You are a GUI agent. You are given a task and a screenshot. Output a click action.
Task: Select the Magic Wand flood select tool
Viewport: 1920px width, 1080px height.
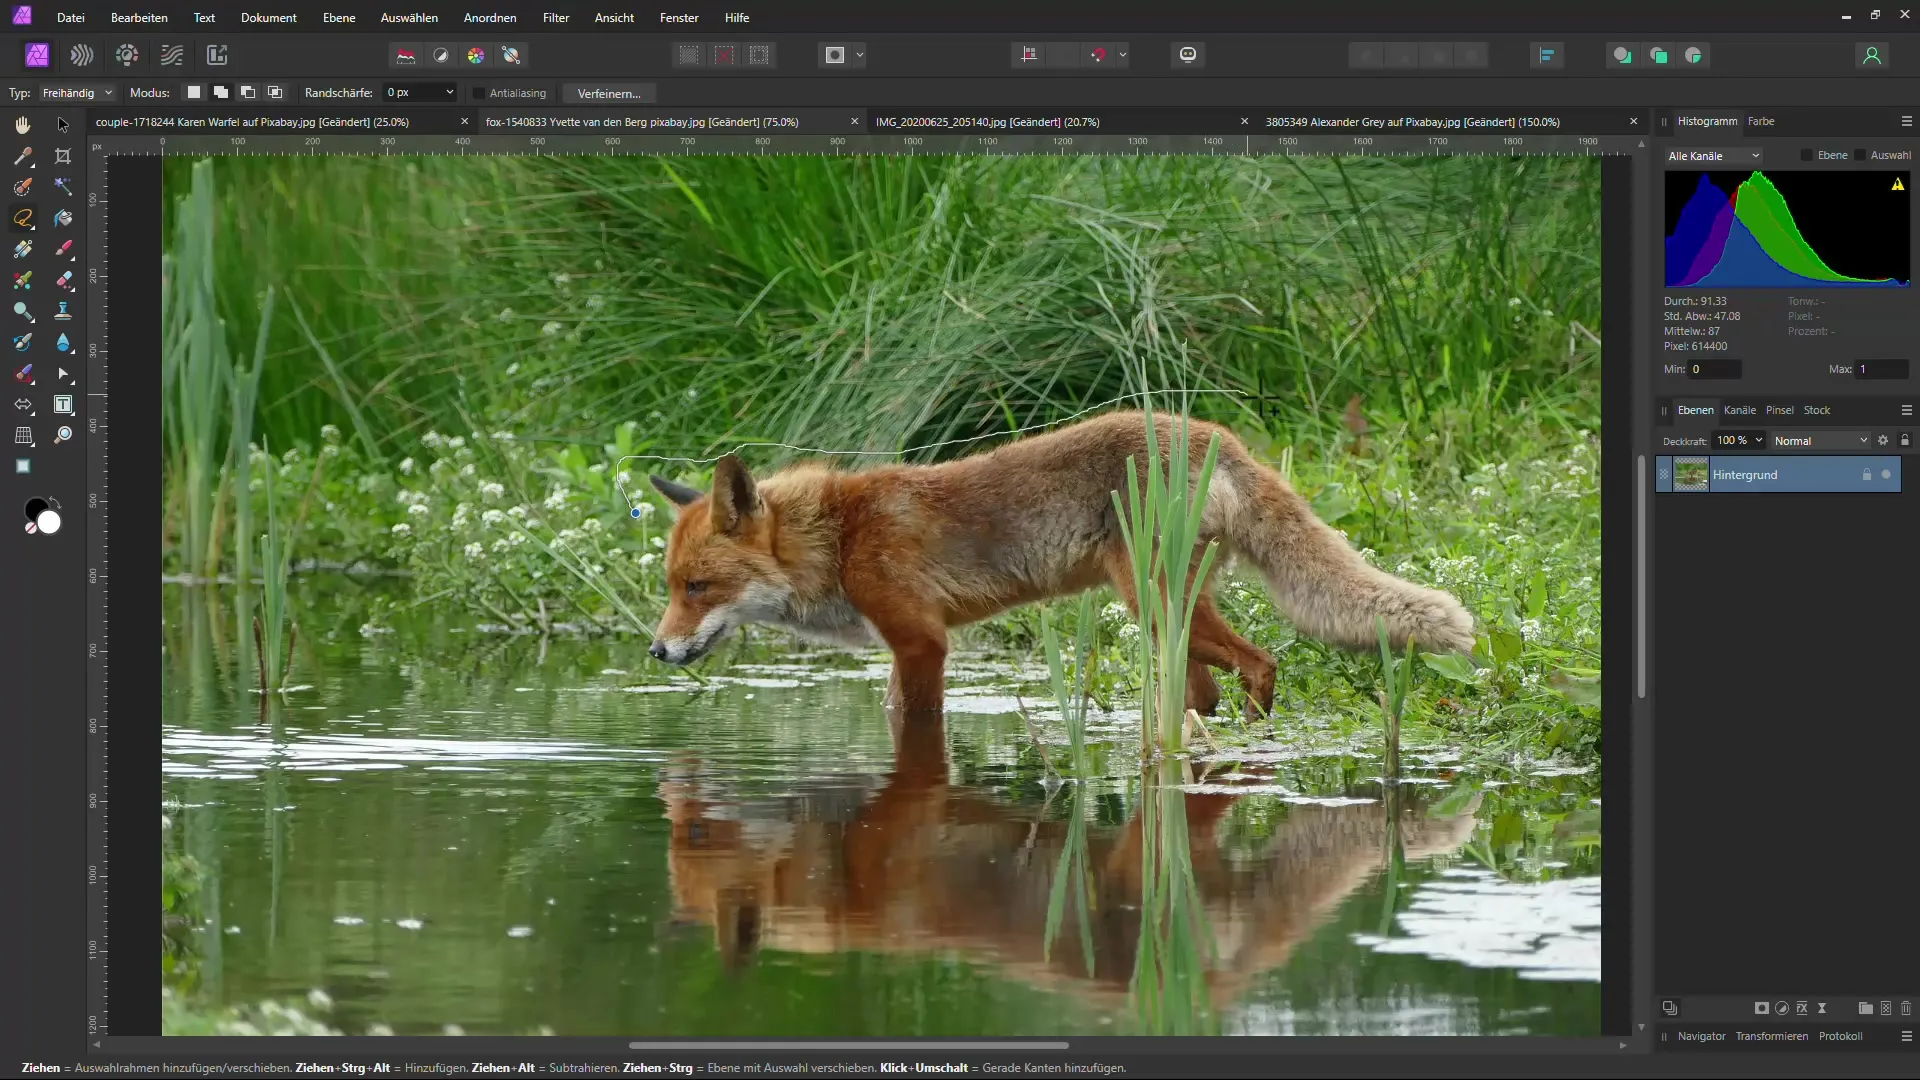63,187
